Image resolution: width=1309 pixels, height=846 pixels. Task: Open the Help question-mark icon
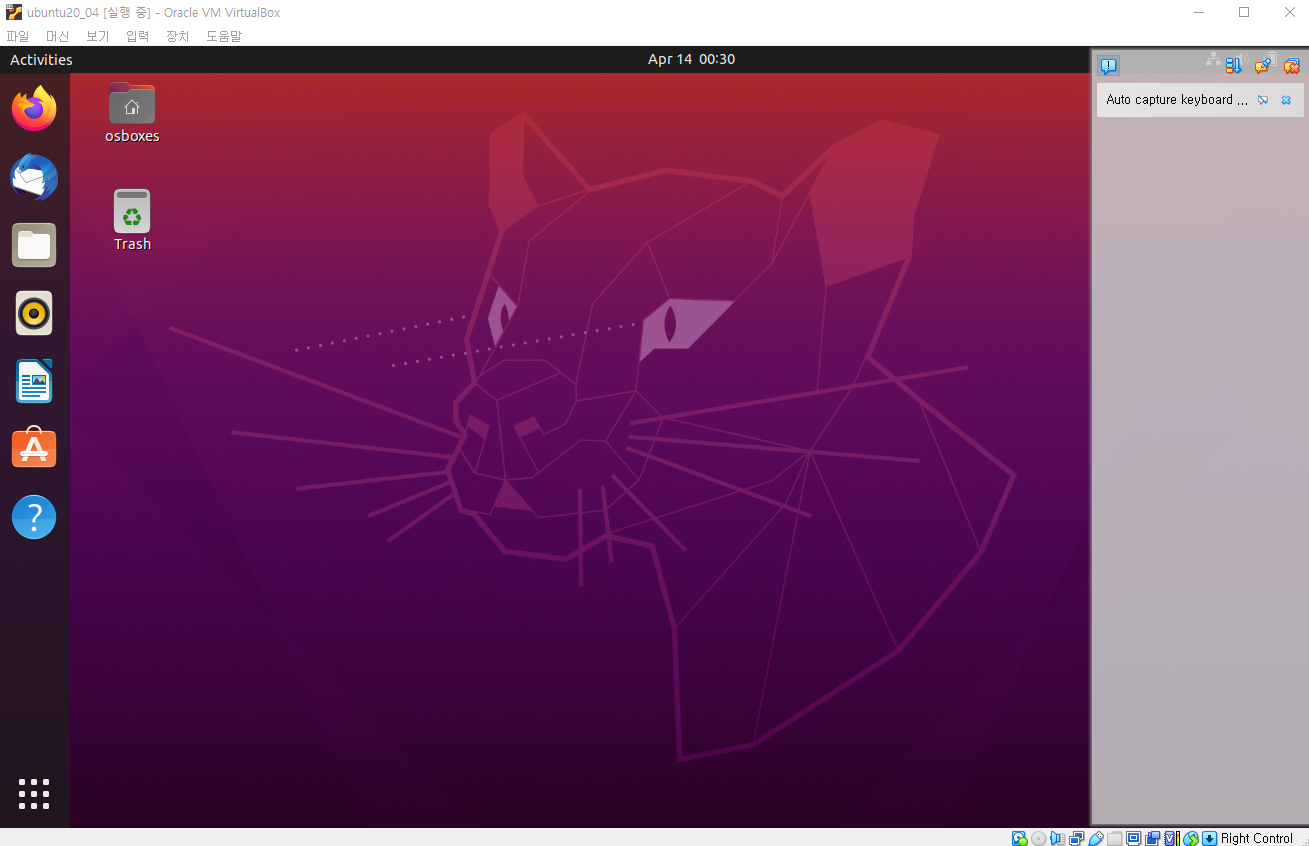(34, 517)
